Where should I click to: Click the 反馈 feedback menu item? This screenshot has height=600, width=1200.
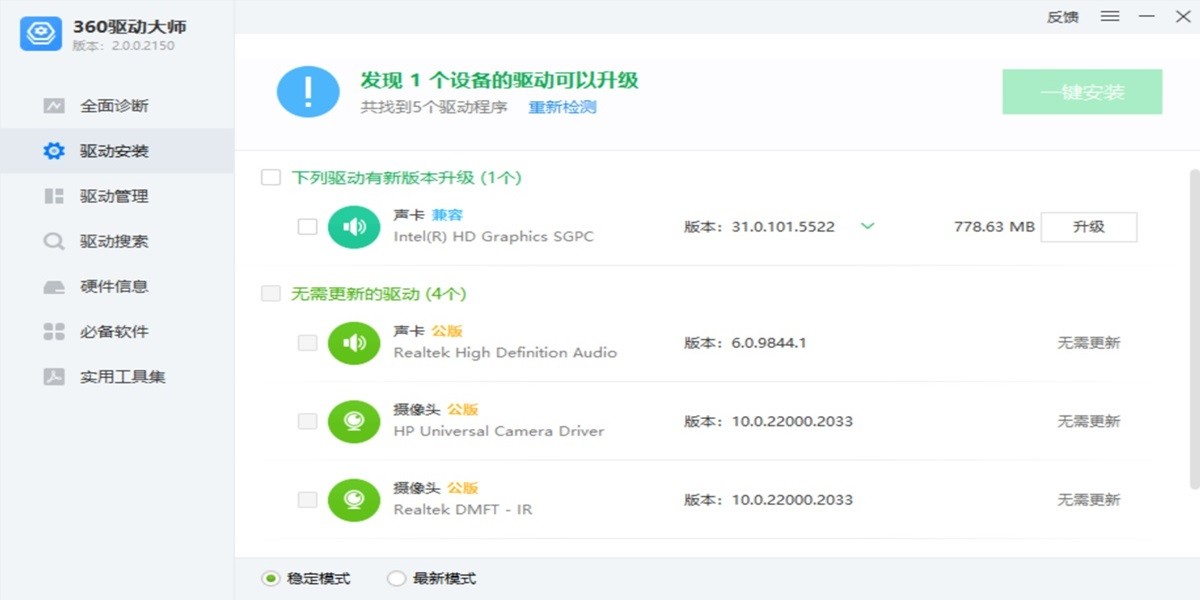tap(1061, 16)
